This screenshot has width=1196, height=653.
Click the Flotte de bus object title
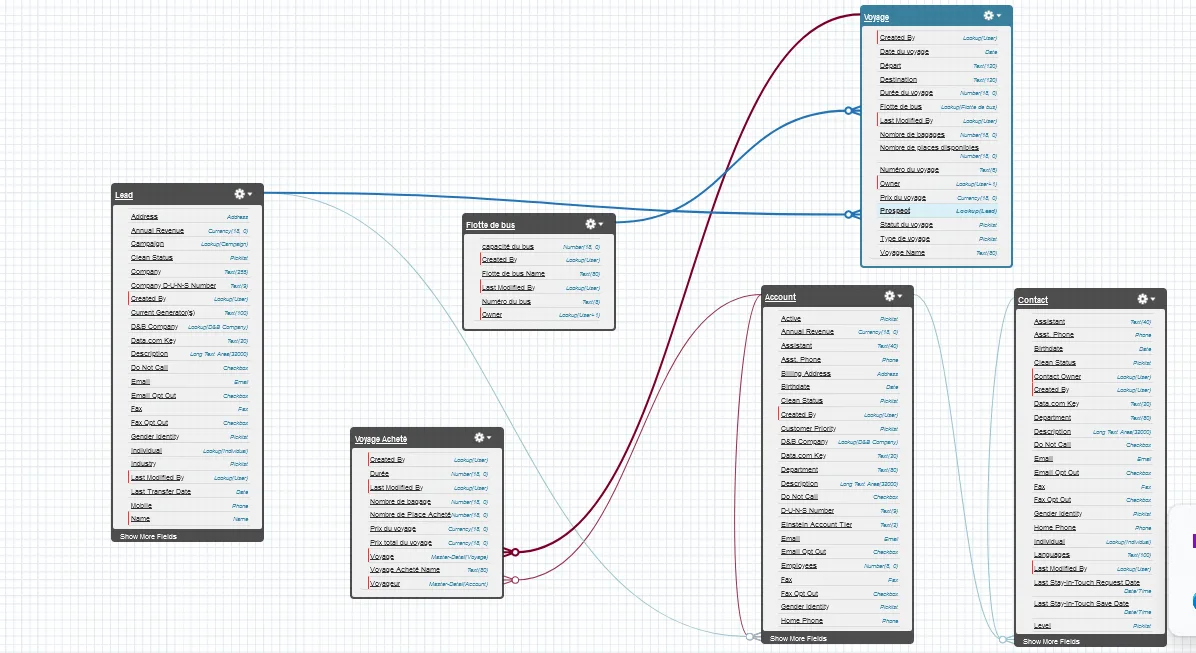tap(490, 225)
